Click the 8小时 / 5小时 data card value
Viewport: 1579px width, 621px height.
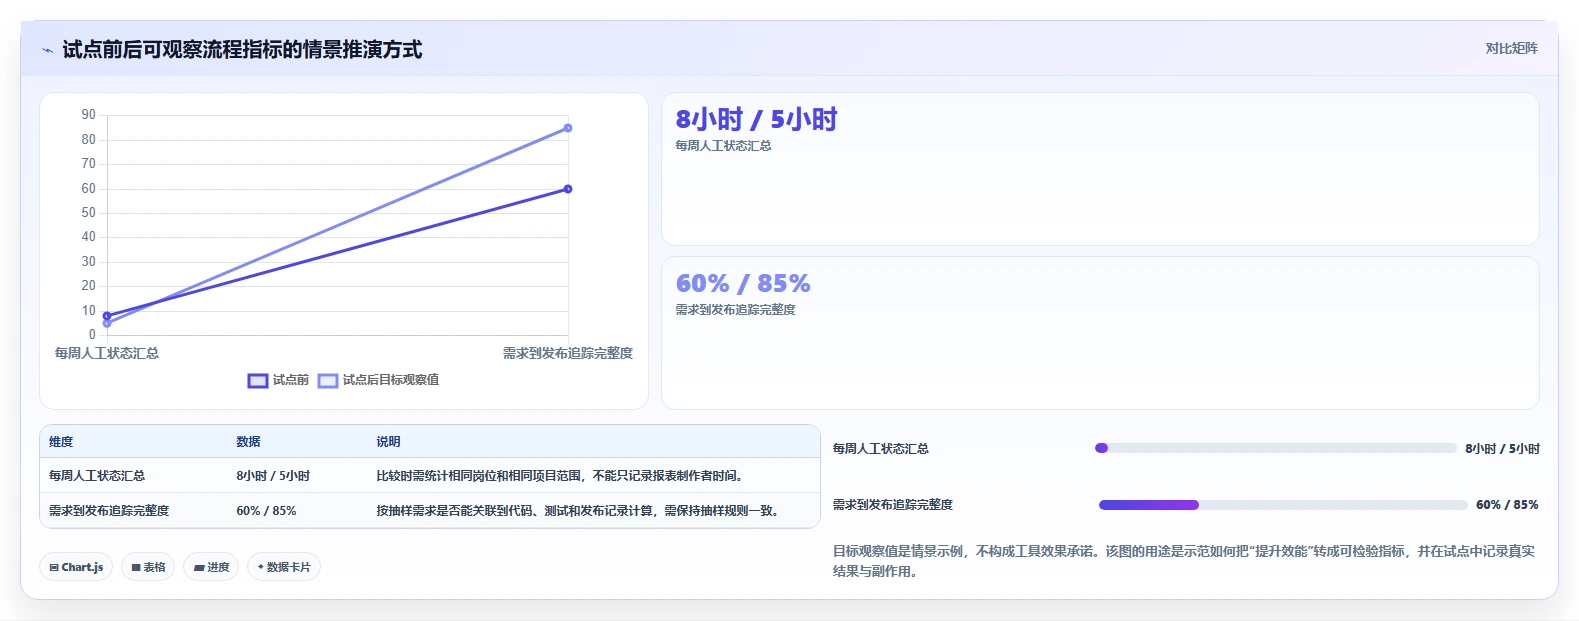[756, 120]
